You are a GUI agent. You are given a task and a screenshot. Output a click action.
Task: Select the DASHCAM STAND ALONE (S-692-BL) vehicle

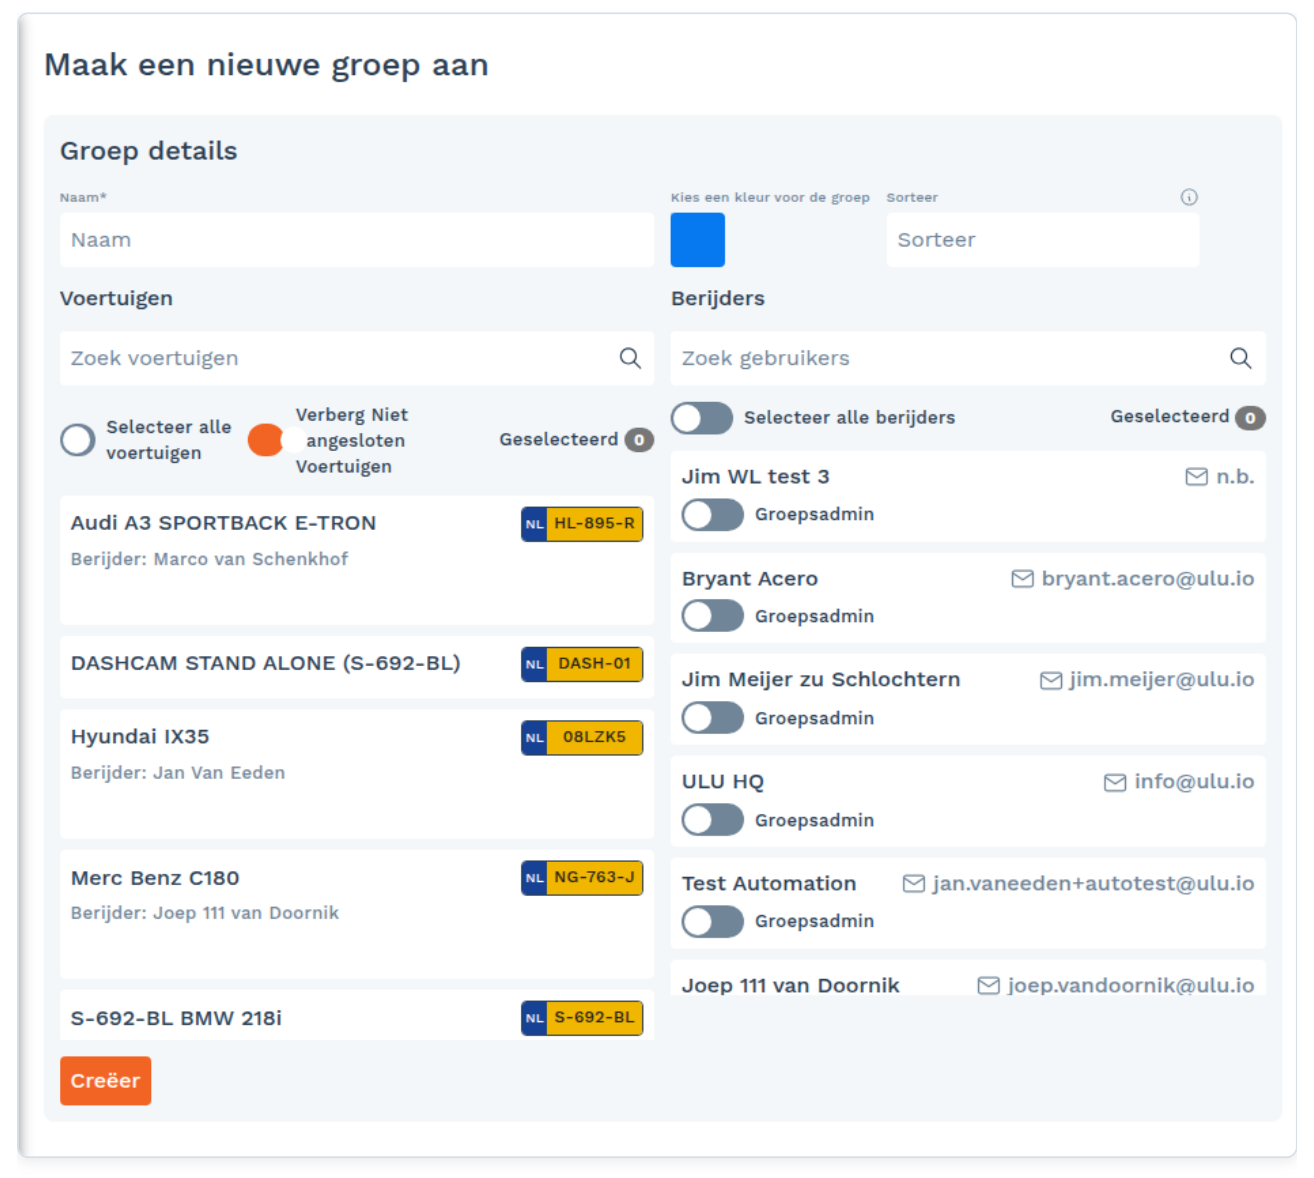tap(357, 667)
